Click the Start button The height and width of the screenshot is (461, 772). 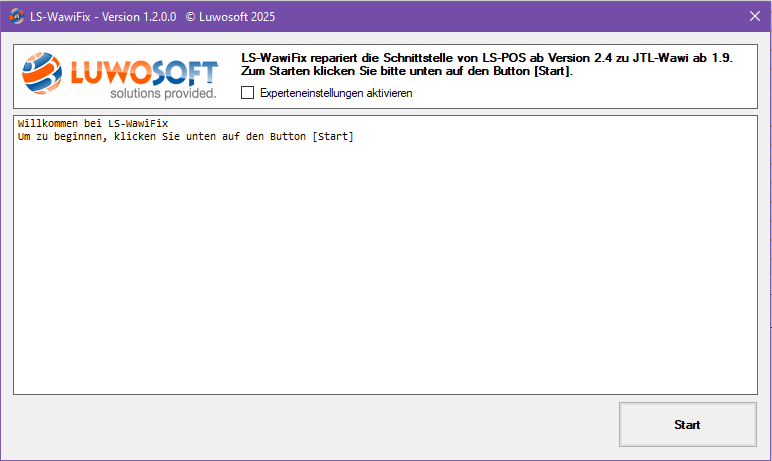687,425
